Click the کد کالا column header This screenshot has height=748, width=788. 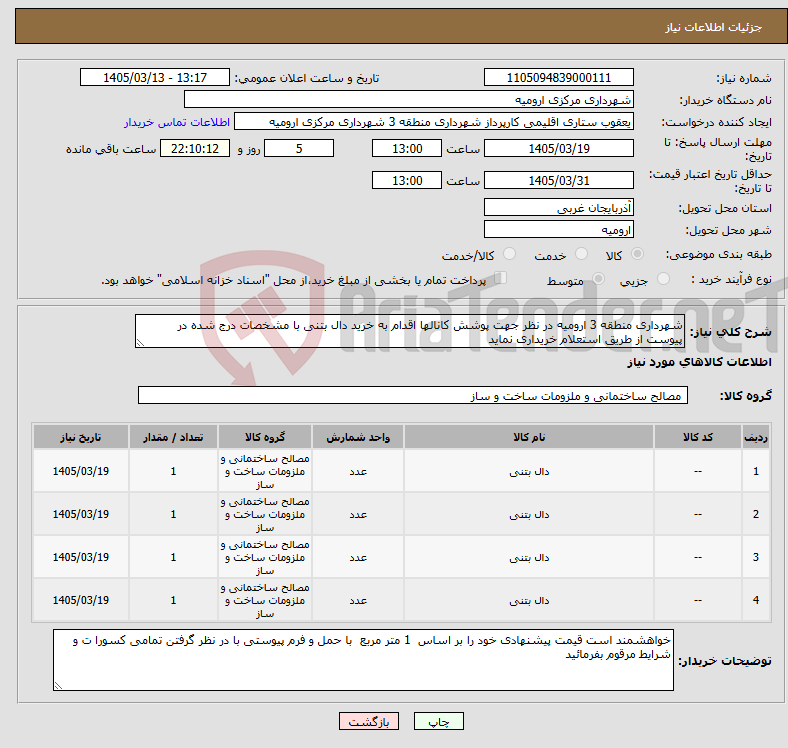coord(698,437)
